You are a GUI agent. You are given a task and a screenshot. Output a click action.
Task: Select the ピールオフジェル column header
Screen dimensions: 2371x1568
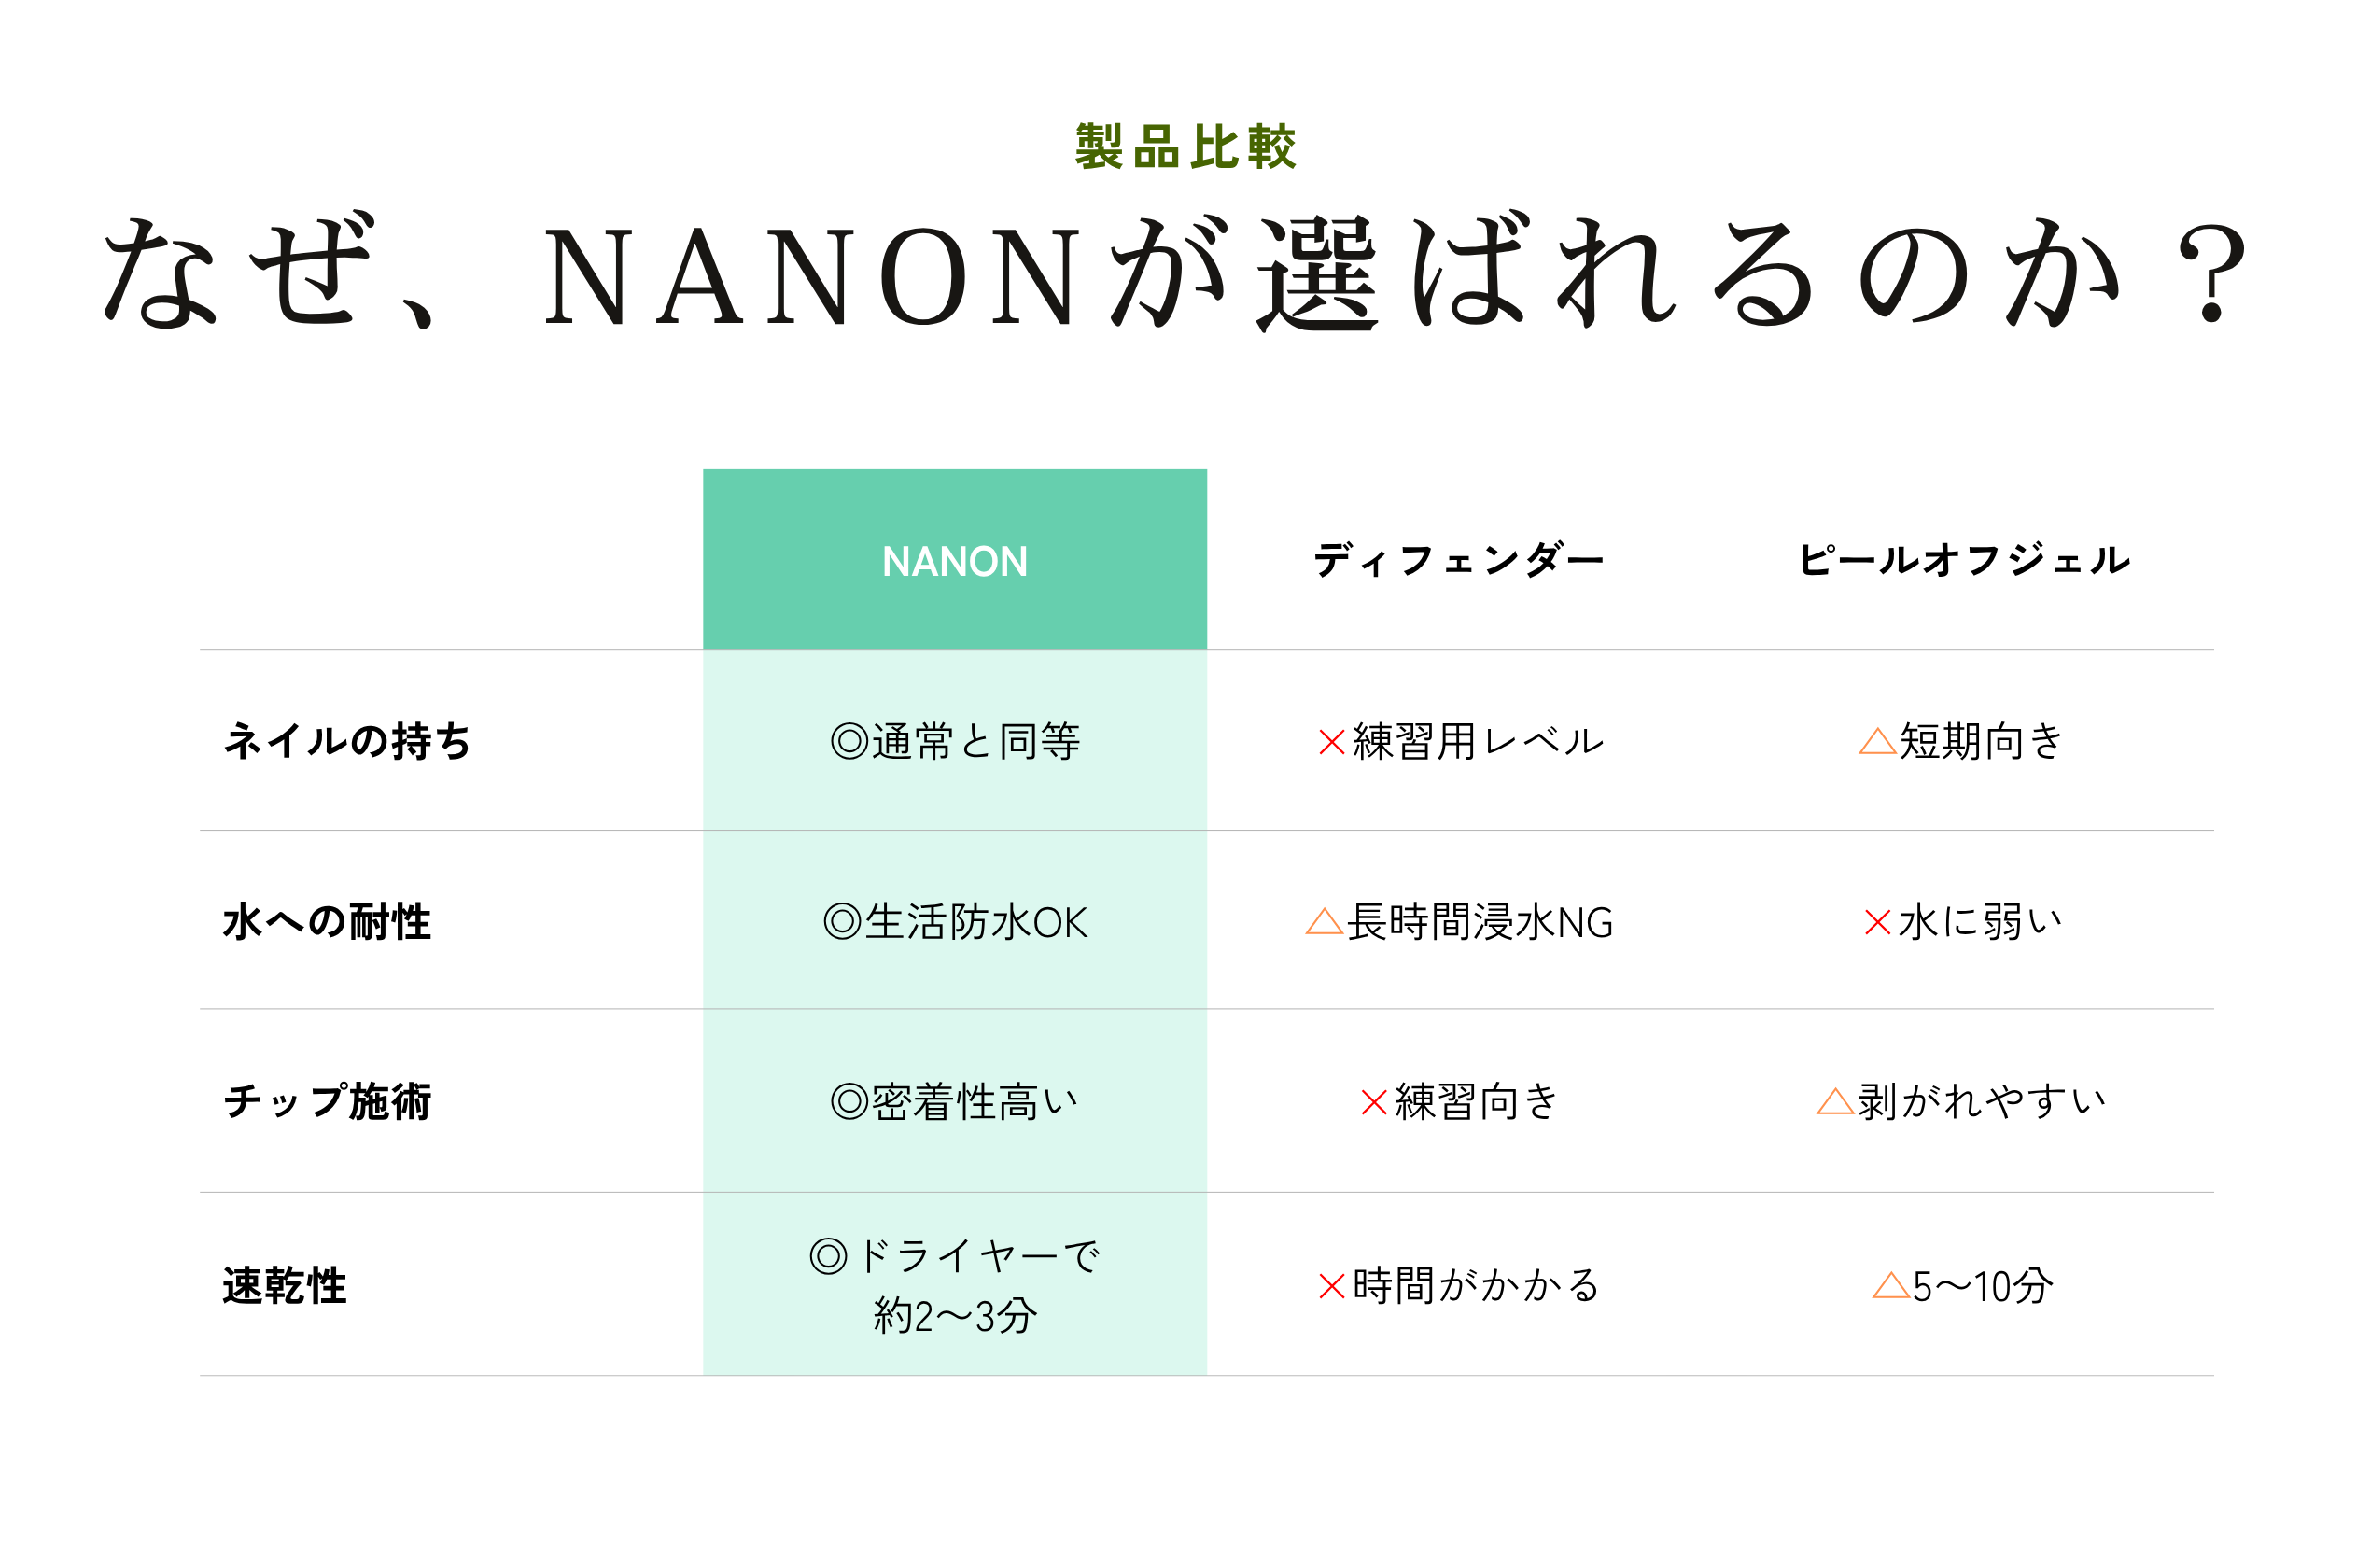[x=1964, y=560]
